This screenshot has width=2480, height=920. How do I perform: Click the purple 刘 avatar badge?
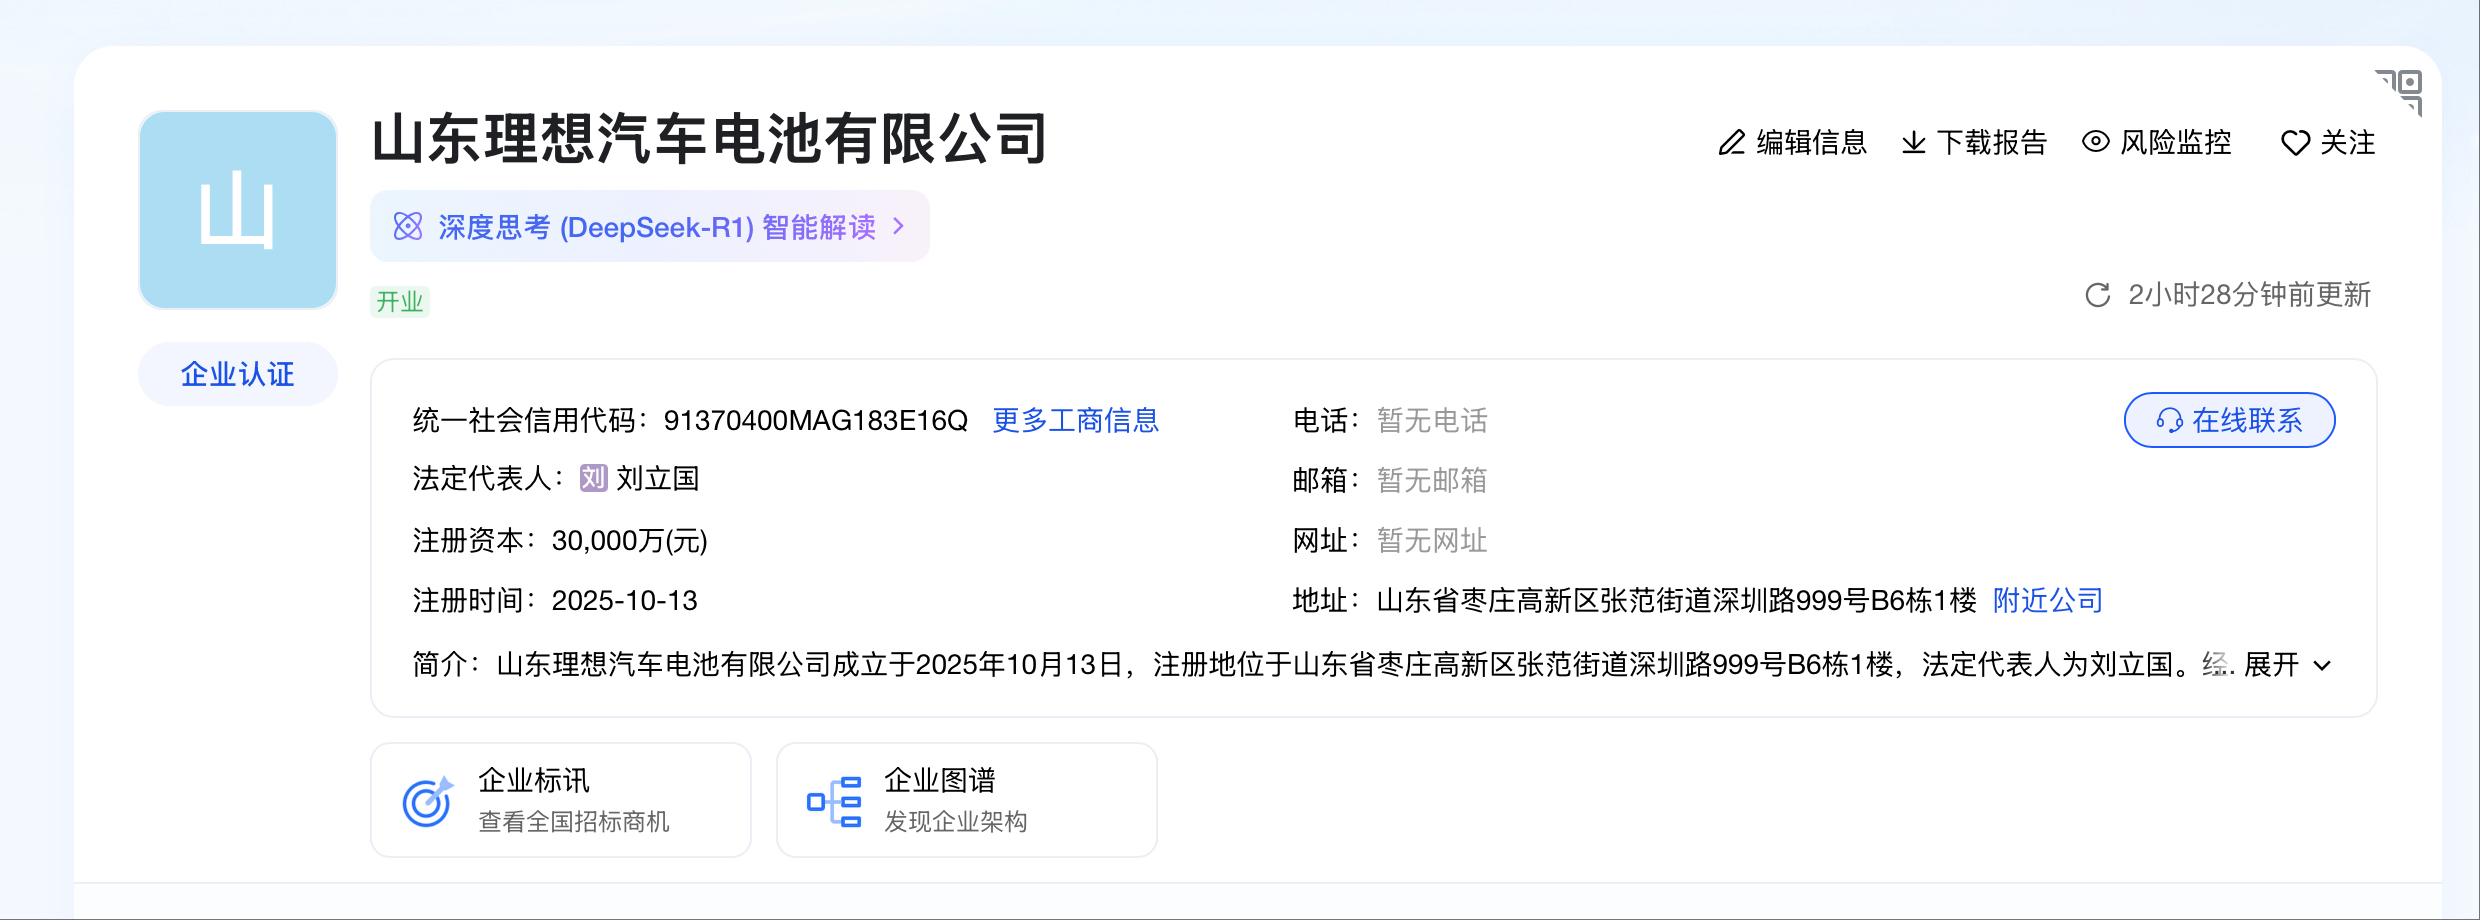593,479
